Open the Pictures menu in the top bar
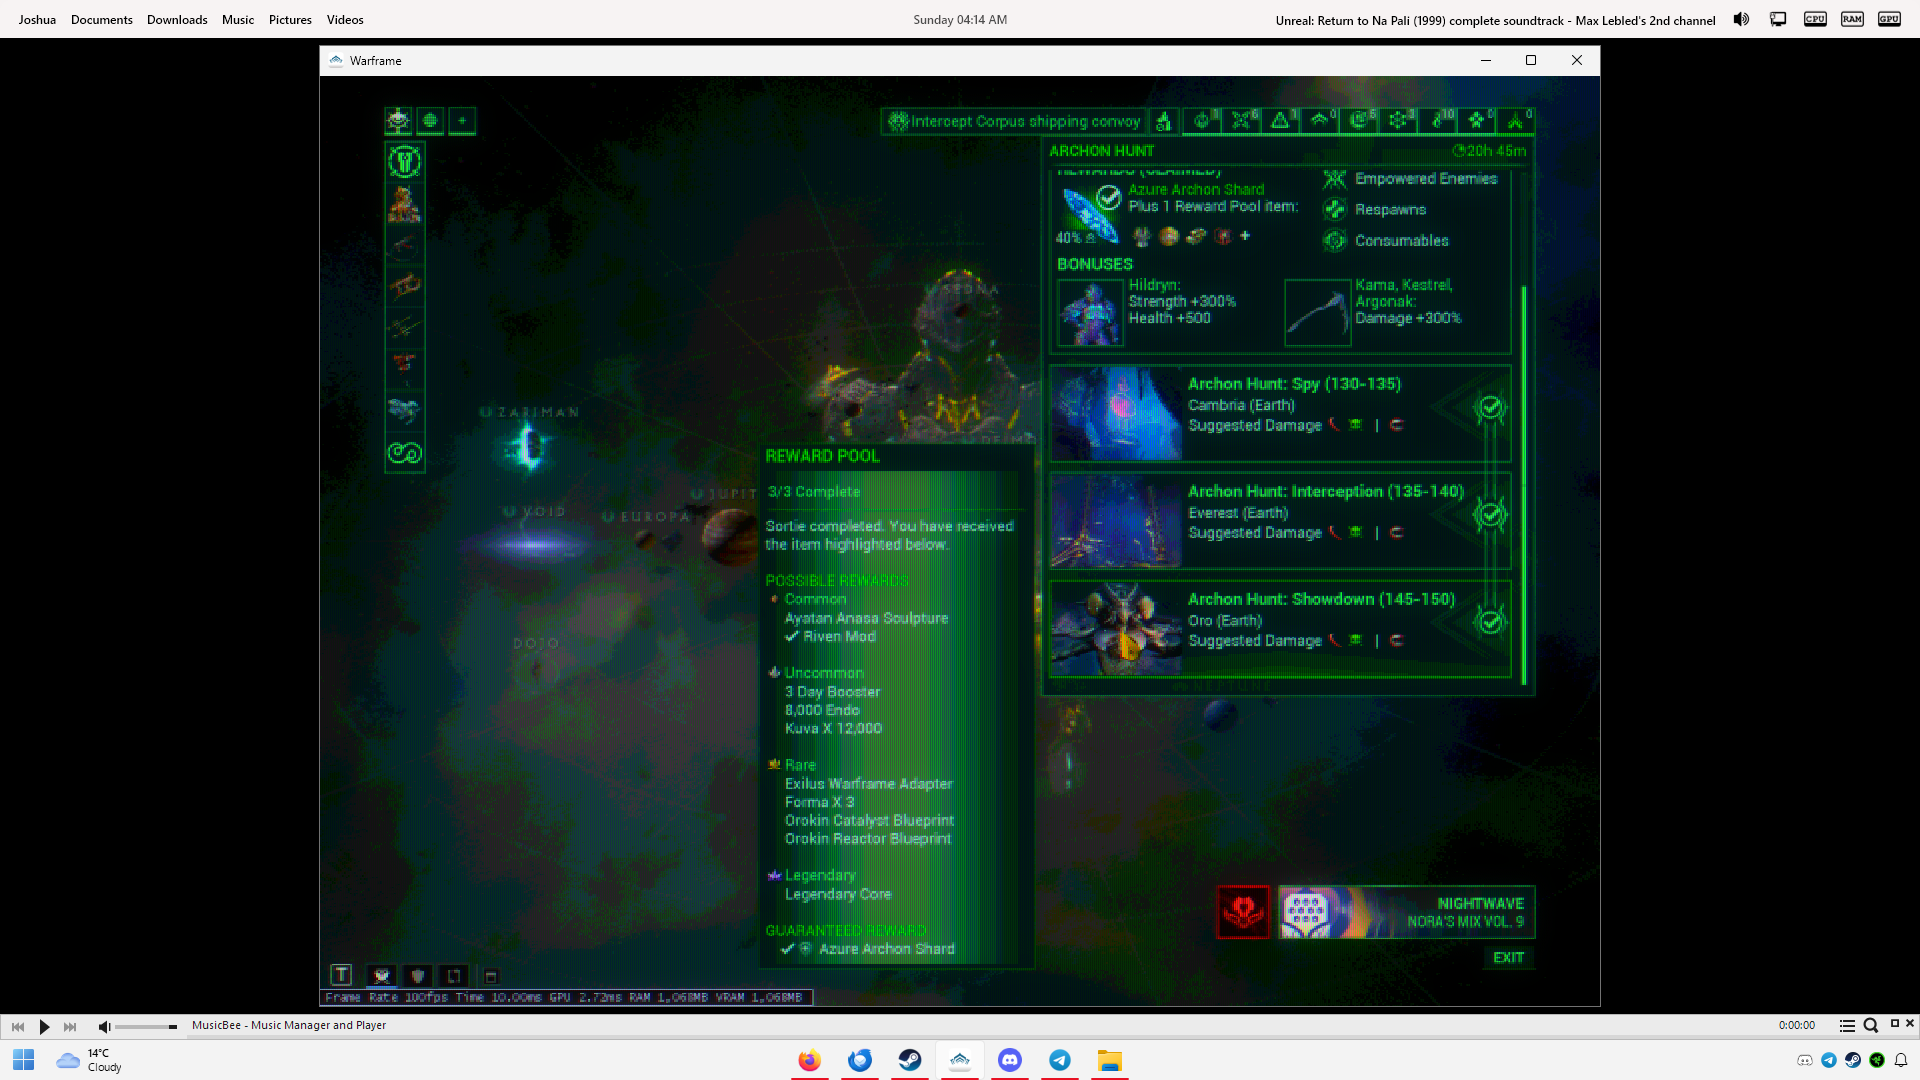This screenshot has width=1920, height=1080. (290, 20)
